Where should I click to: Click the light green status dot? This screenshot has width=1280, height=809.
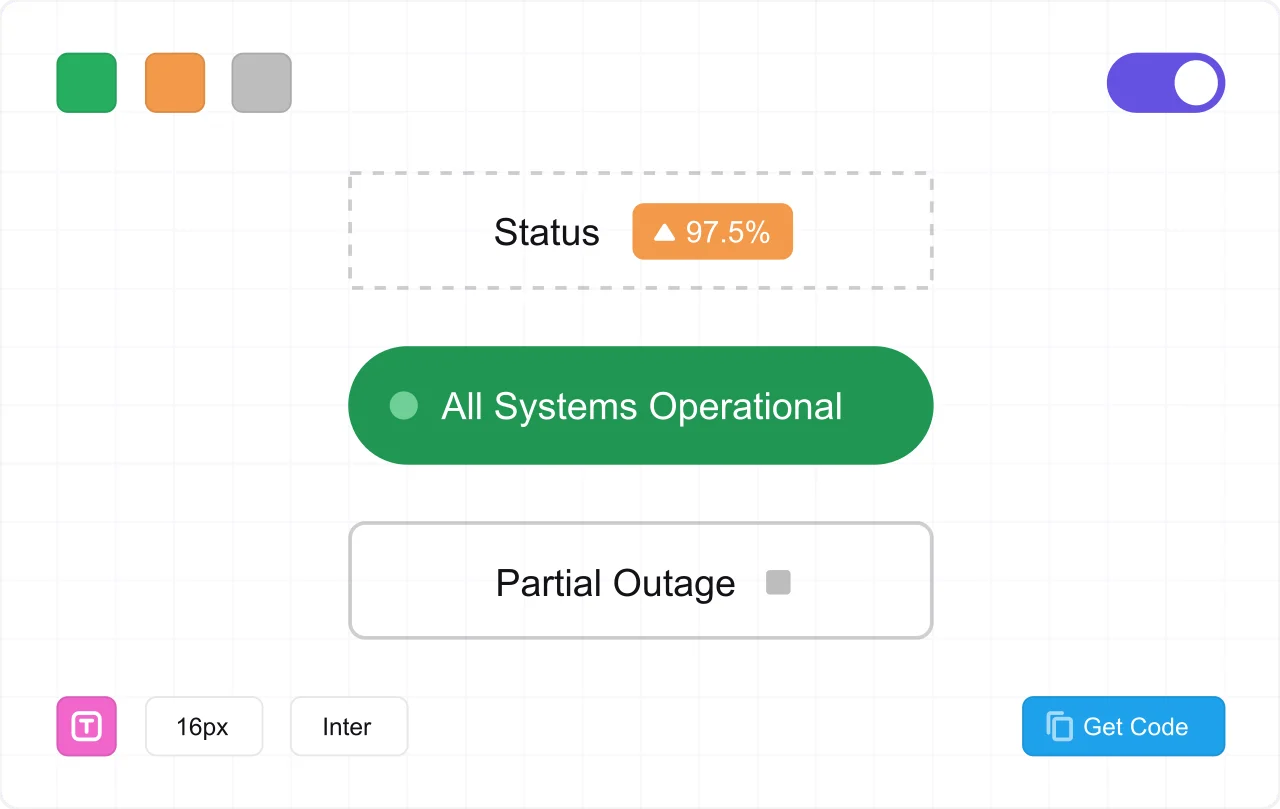[403, 406]
